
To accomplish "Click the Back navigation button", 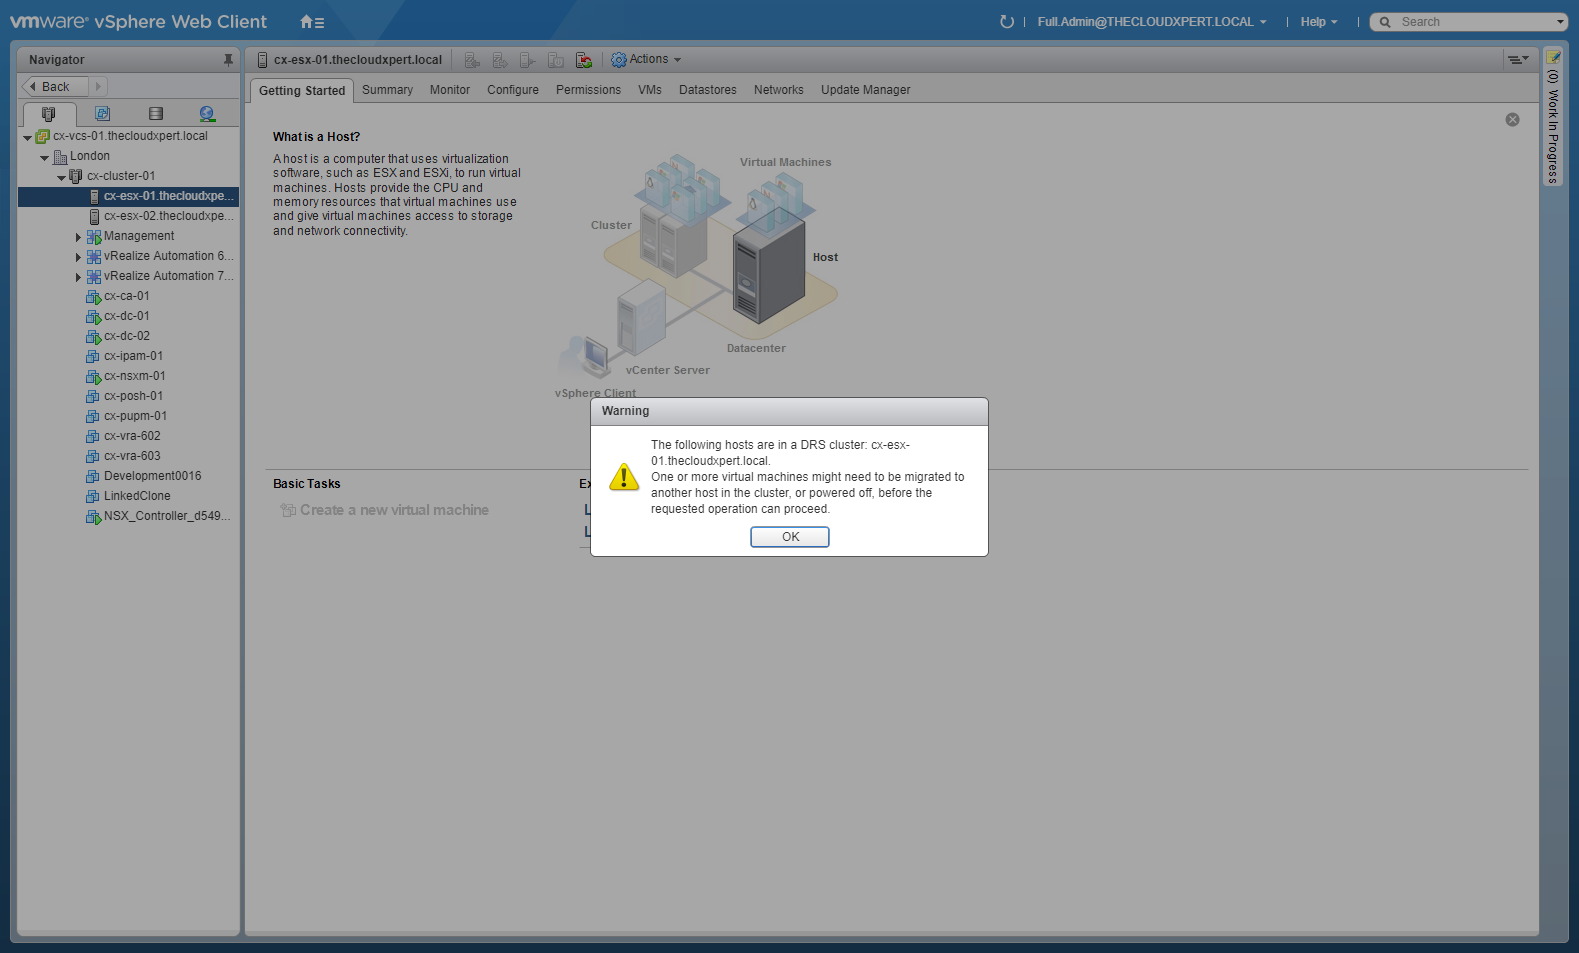I will tap(55, 87).
